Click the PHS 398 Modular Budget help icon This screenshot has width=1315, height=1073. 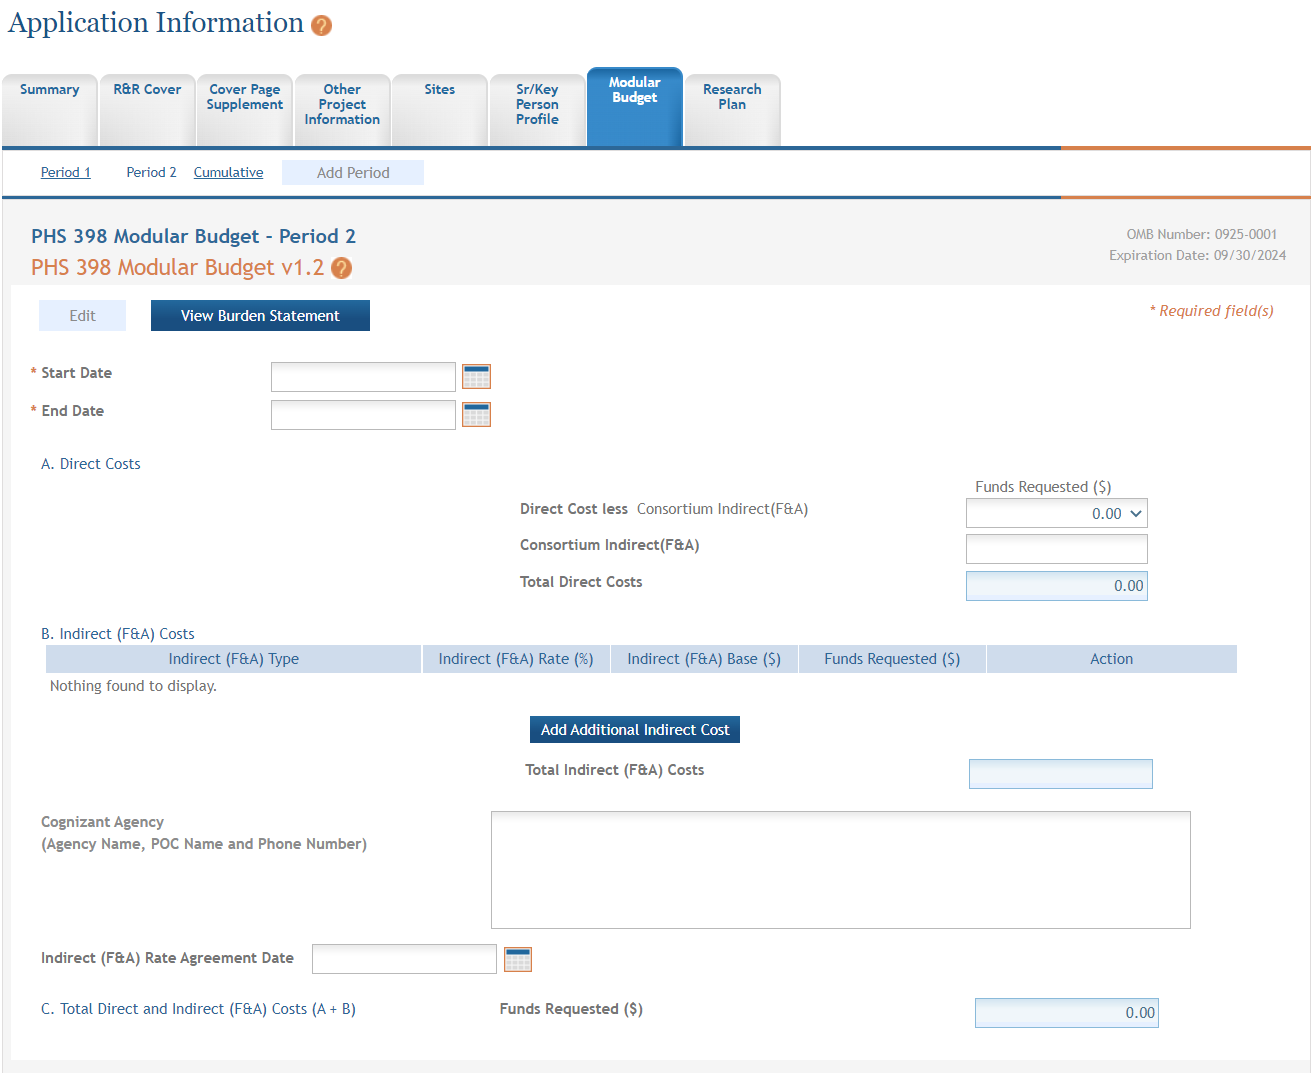pyautogui.click(x=341, y=268)
